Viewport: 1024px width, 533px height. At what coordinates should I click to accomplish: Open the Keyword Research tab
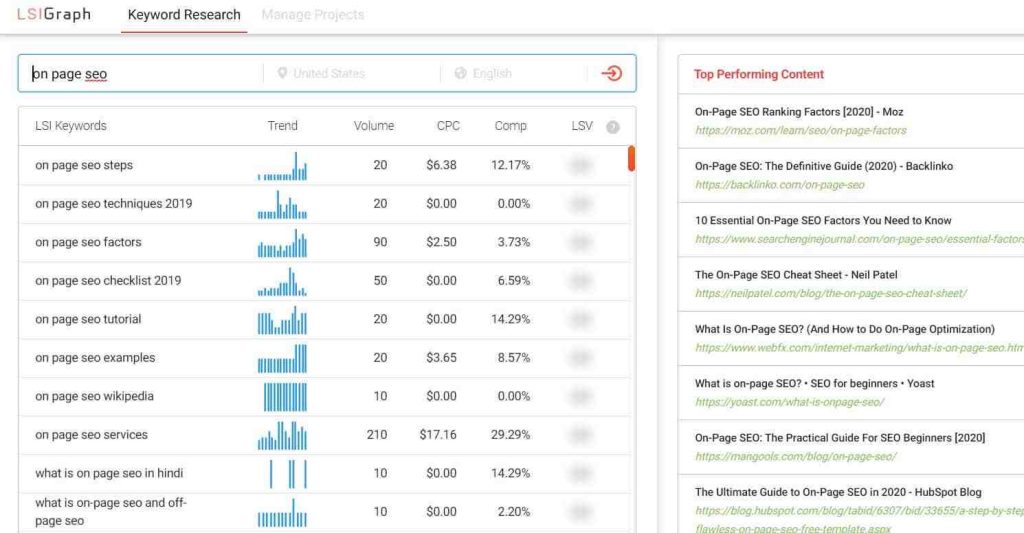tap(184, 15)
